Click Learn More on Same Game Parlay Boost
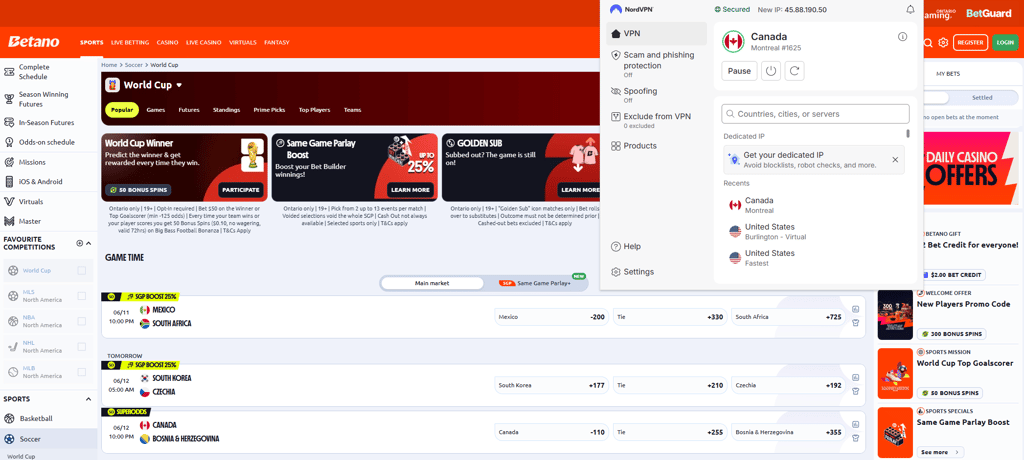Viewport: 1024px width, 460px height. pyautogui.click(x=410, y=190)
